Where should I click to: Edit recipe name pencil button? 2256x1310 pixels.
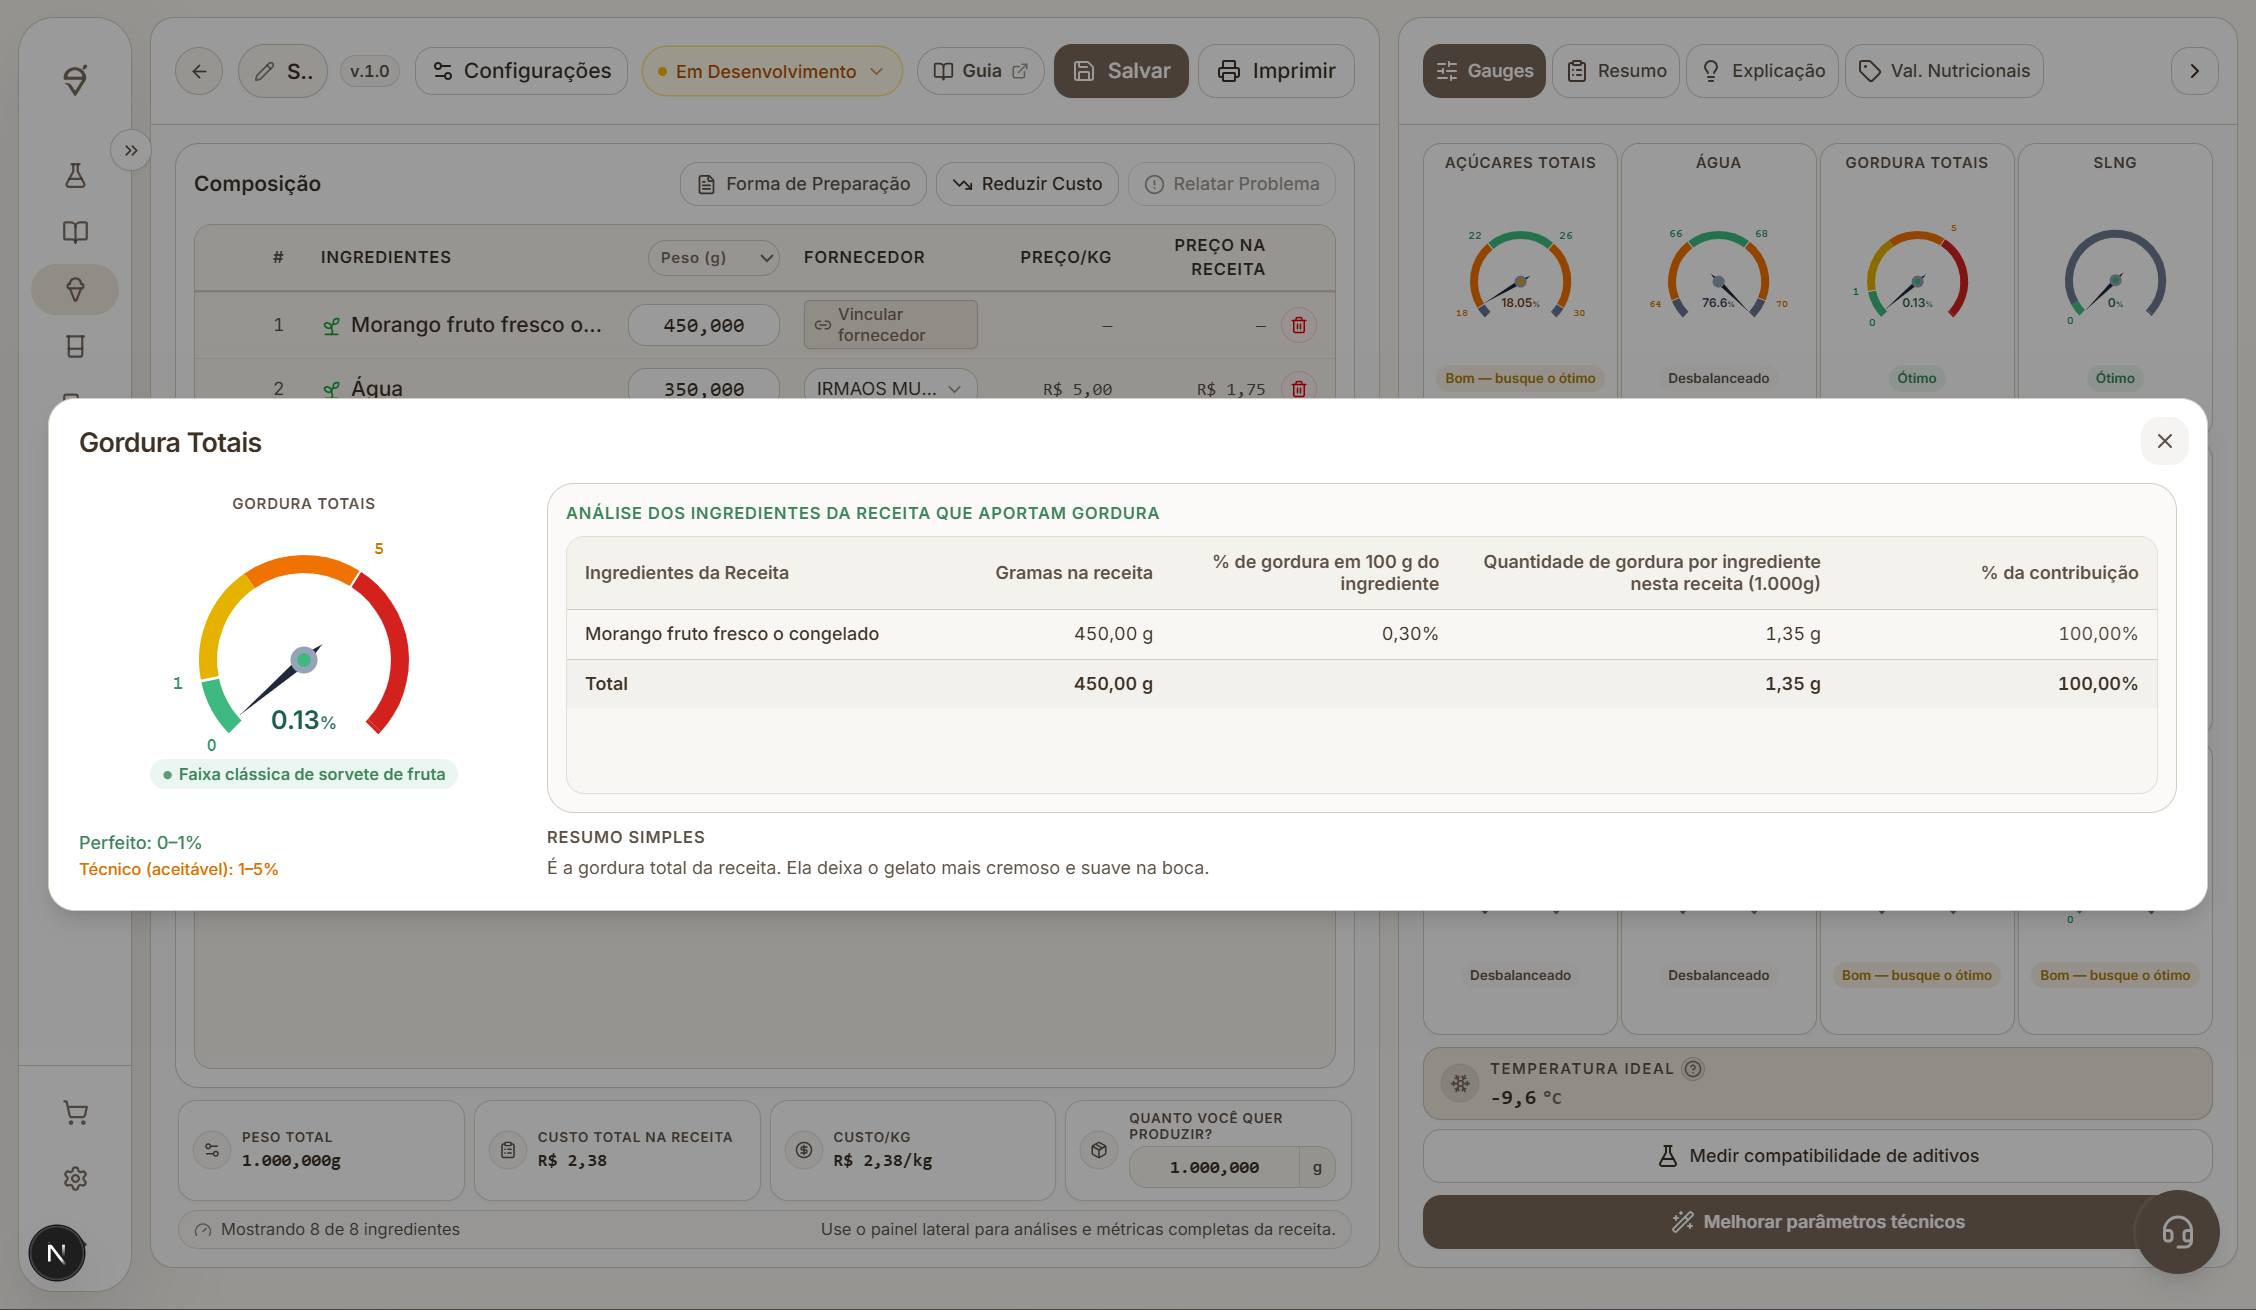click(283, 71)
